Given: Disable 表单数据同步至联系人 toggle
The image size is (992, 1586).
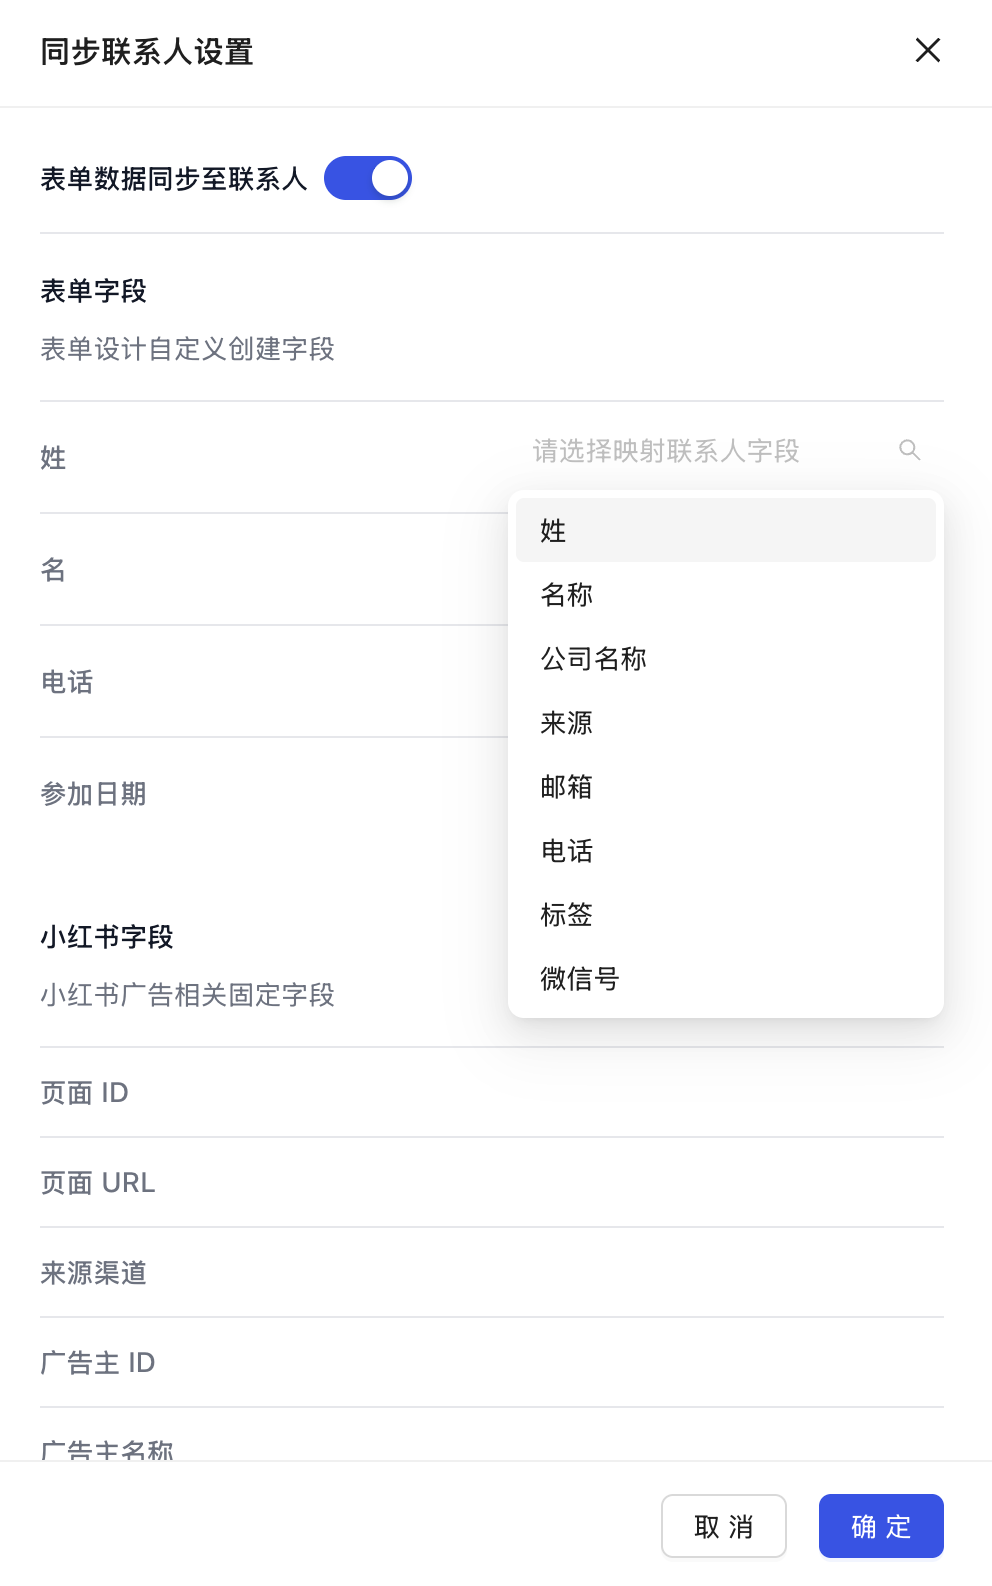Looking at the screenshot, I should tap(368, 177).
